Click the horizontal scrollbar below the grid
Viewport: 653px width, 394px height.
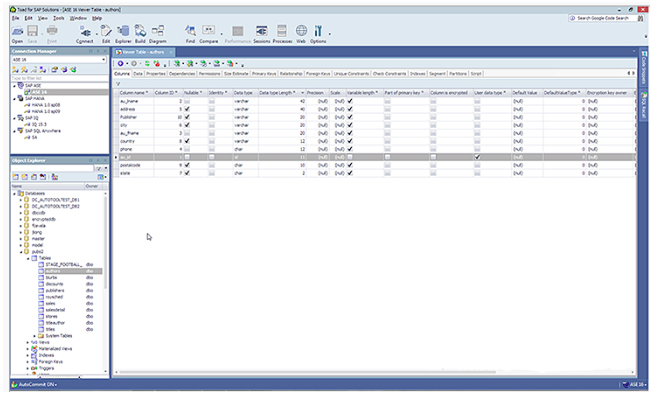[x=307, y=372]
